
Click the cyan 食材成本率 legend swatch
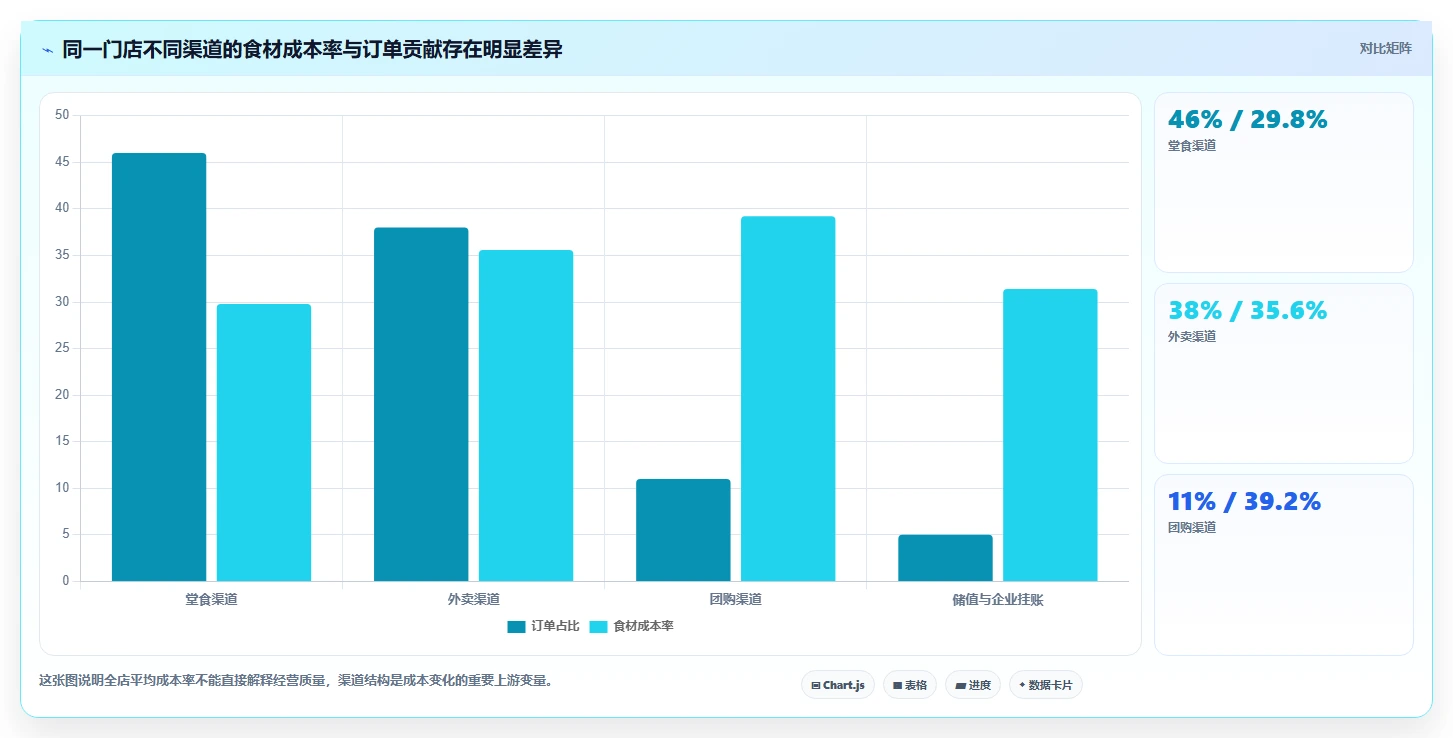click(x=598, y=627)
